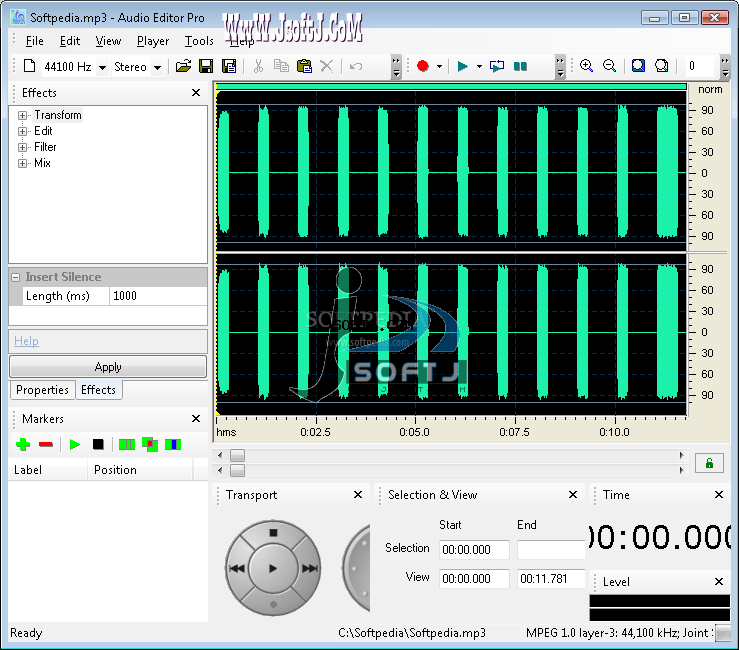Paste audio with the clipboard icon
This screenshot has width=739, height=650.
pyautogui.click(x=304, y=66)
